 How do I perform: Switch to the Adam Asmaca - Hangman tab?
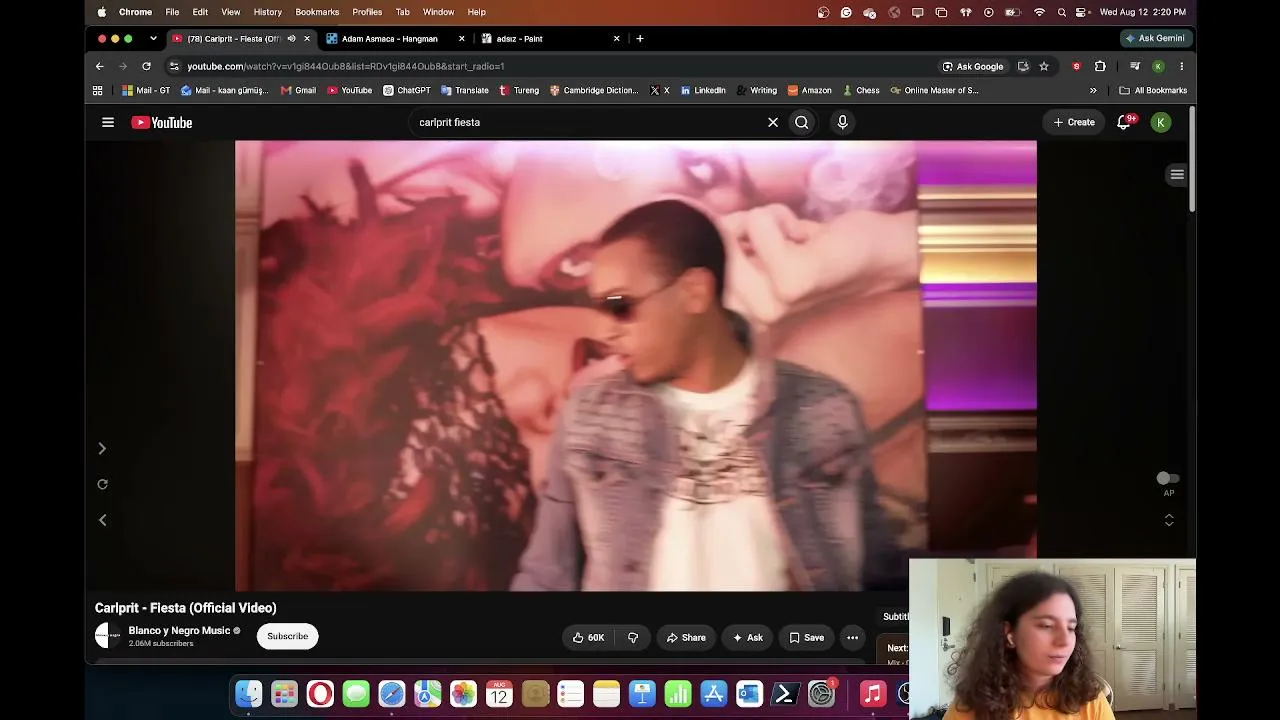(395, 39)
